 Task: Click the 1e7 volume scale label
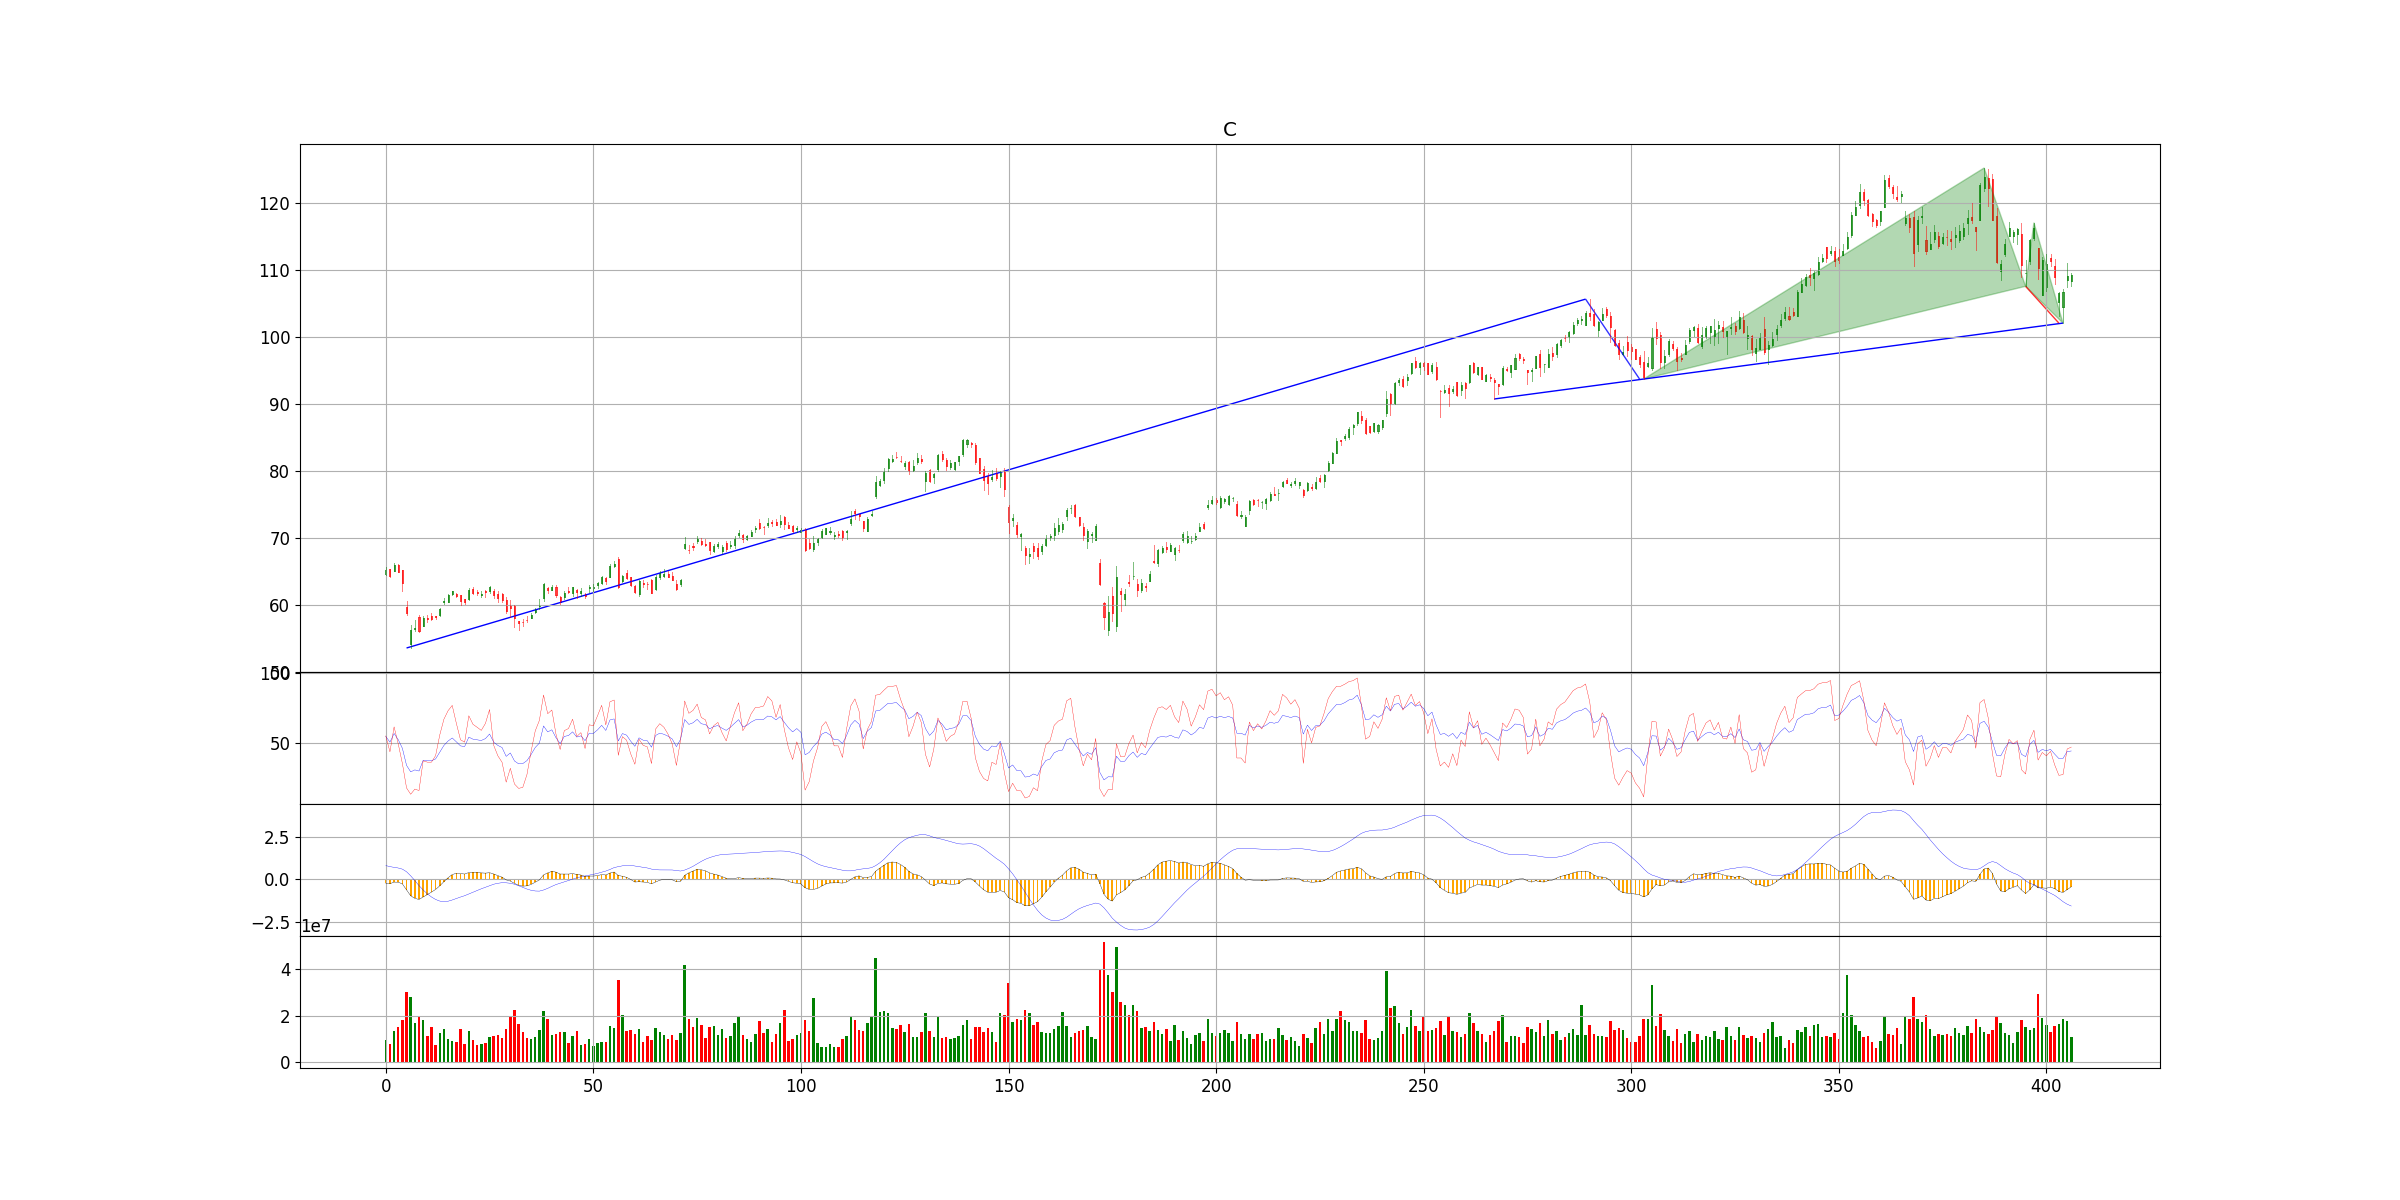[x=316, y=927]
